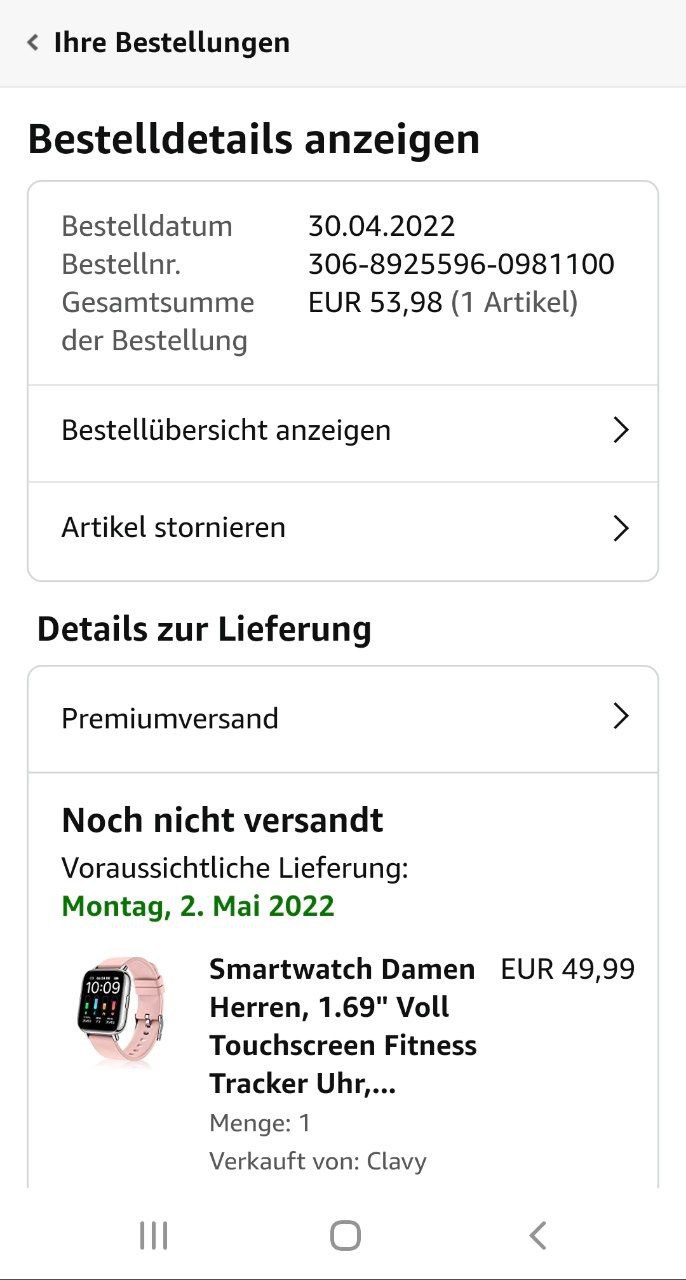Click the arrow next to Bestellübersicht anzeigen
The height and width of the screenshot is (1280, 686).
click(621, 430)
